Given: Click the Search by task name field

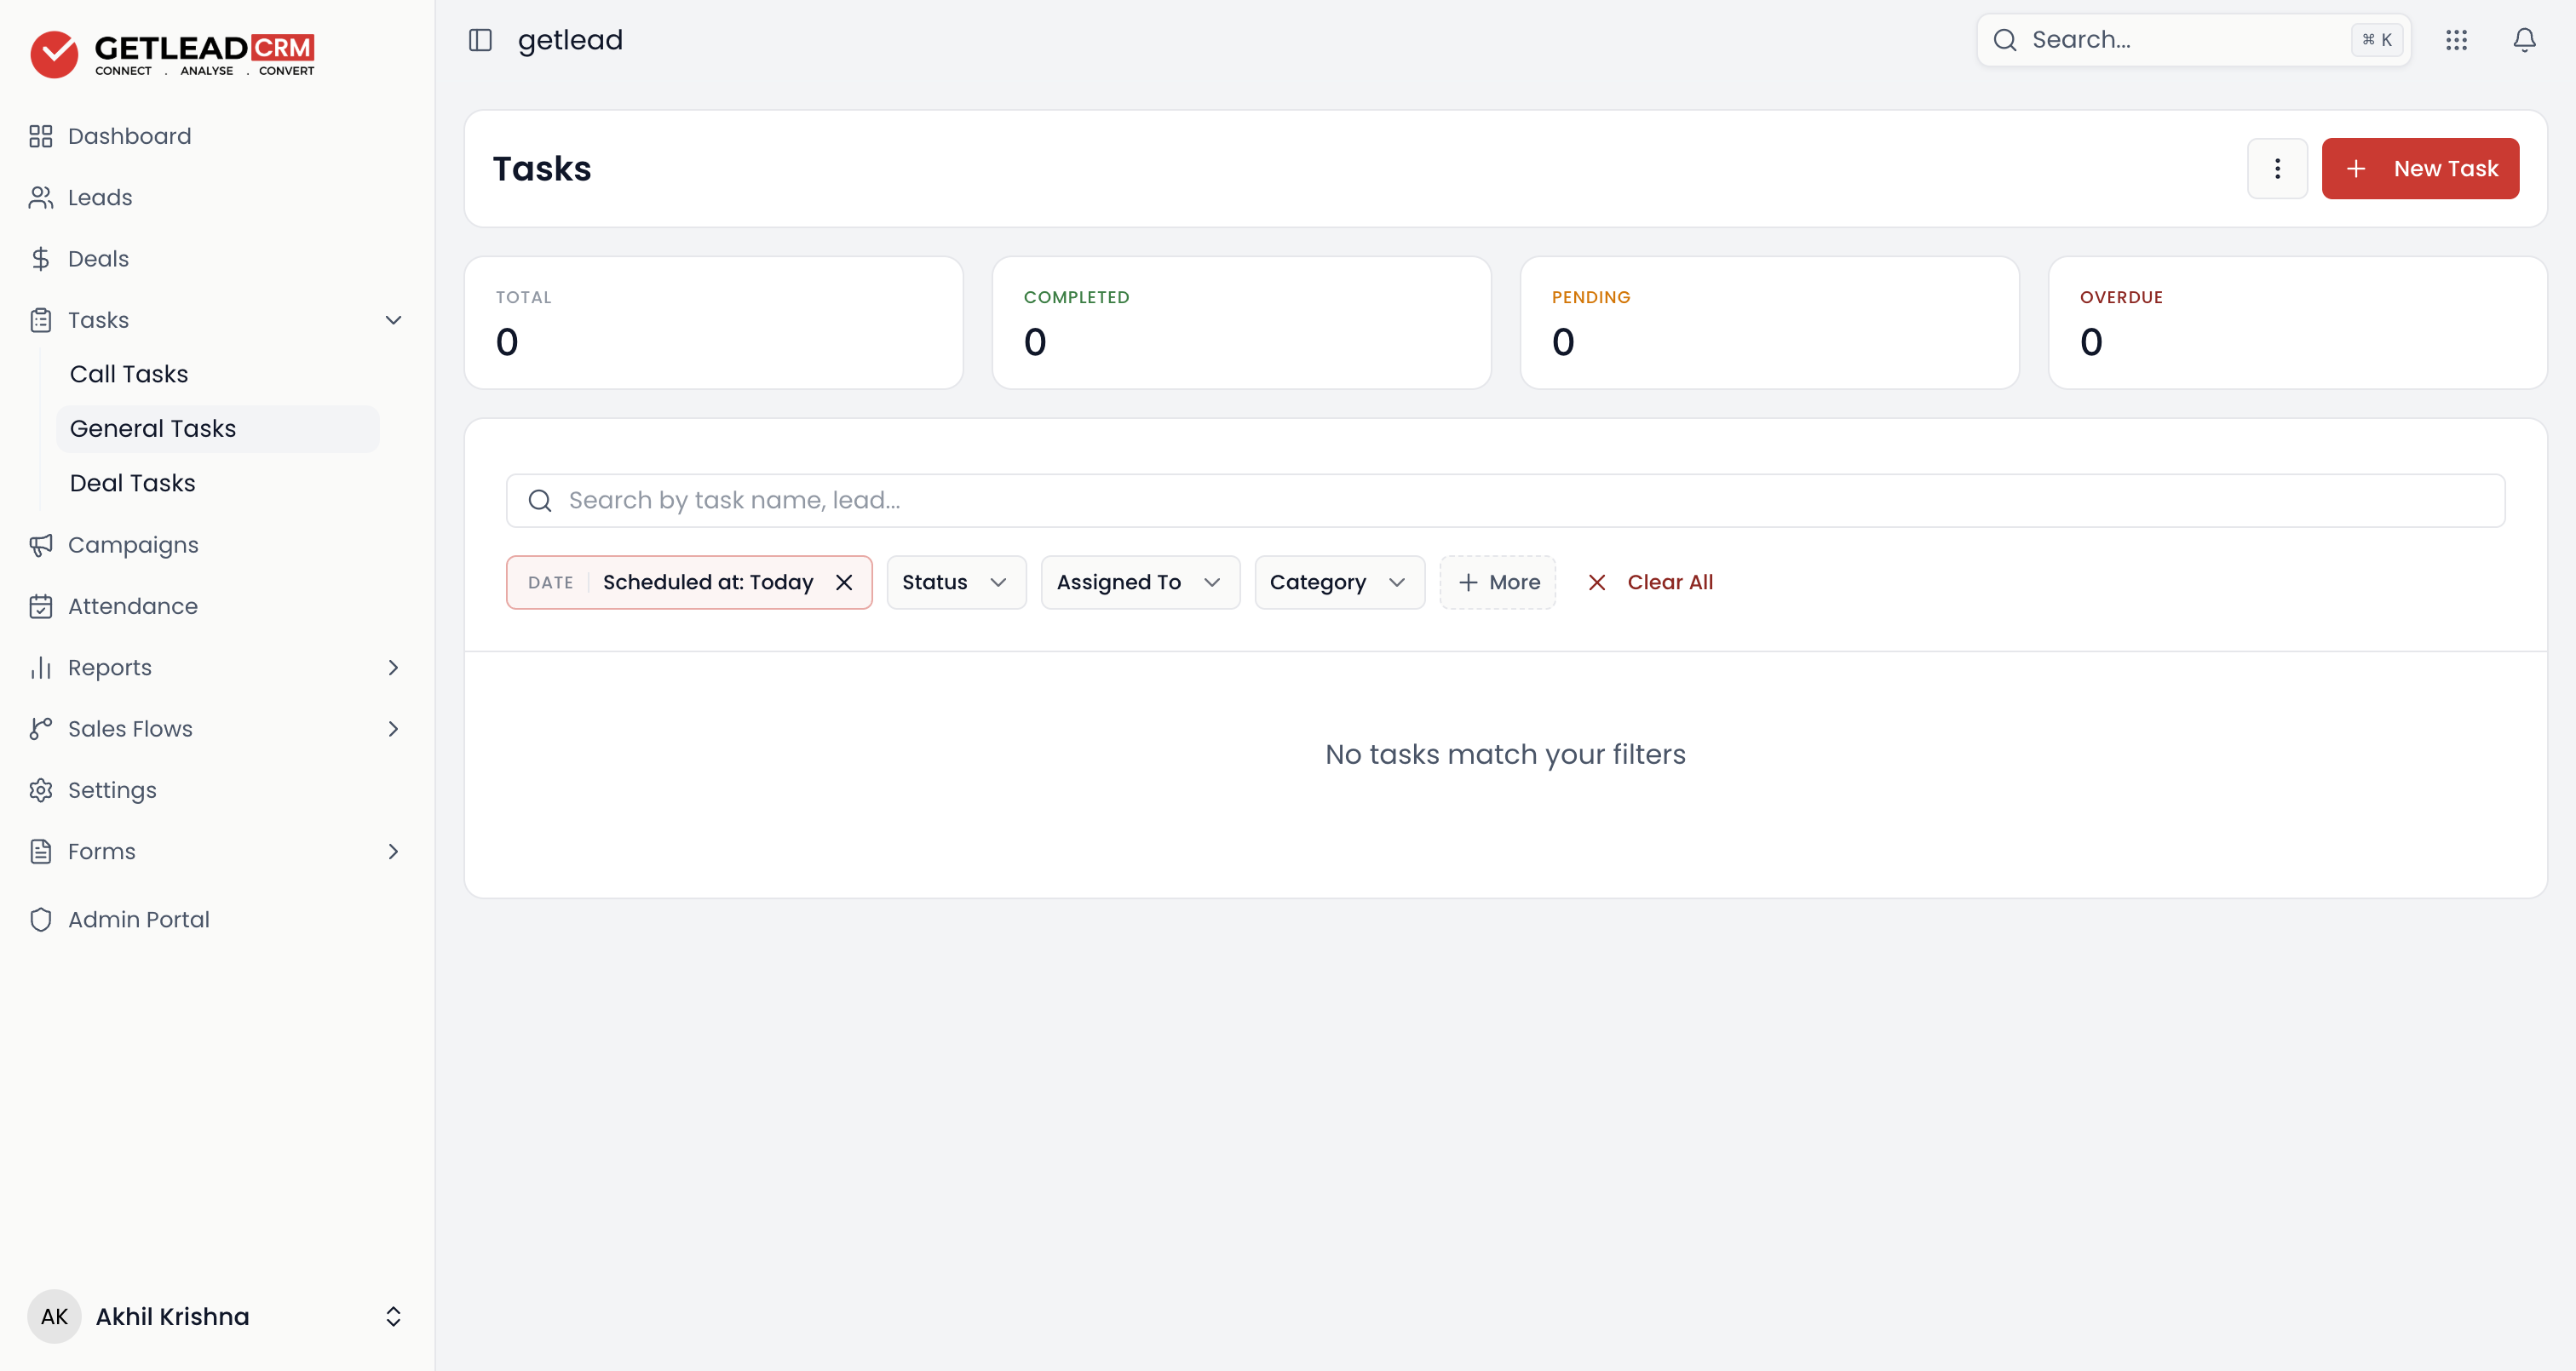Looking at the screenshot, I should (1505, 500).
